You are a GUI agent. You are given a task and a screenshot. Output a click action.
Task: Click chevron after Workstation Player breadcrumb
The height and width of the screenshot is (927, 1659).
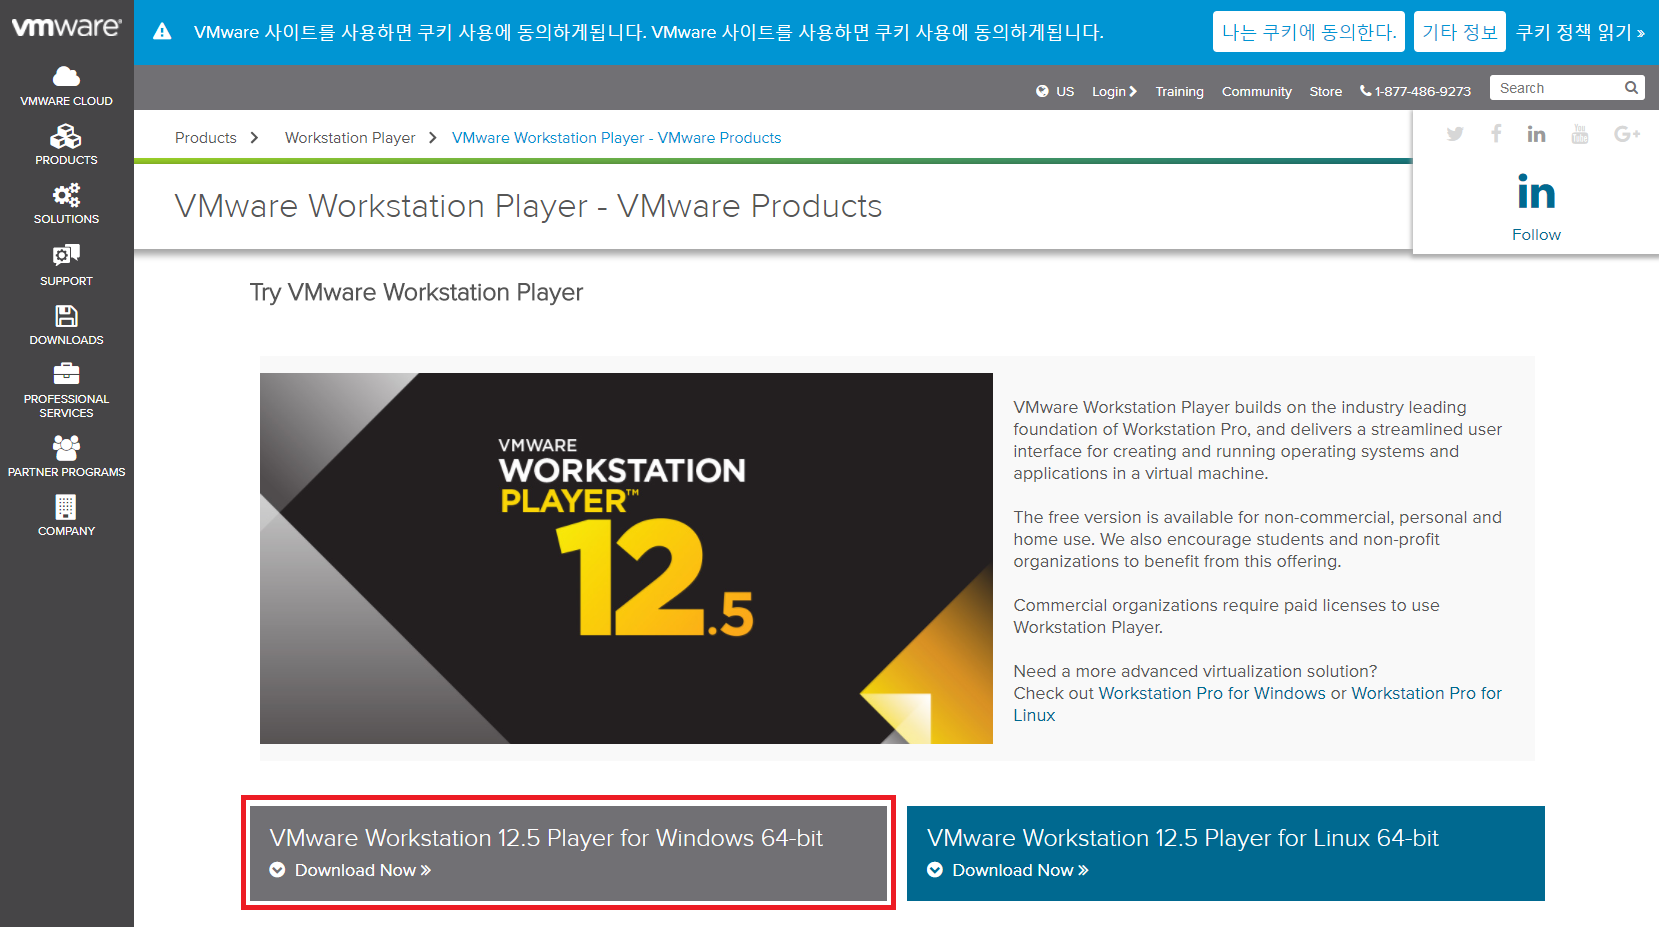(x=433, y=138)
